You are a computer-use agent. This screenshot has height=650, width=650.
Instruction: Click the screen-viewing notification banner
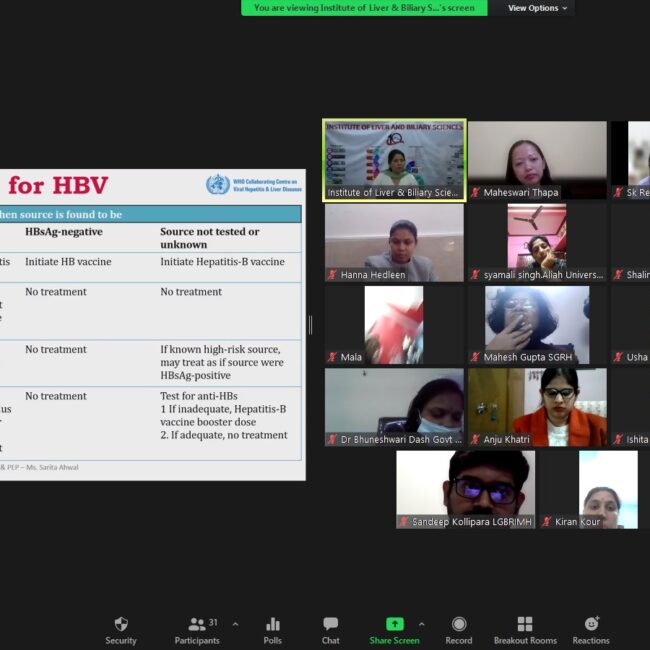click(x=364, y=8)
